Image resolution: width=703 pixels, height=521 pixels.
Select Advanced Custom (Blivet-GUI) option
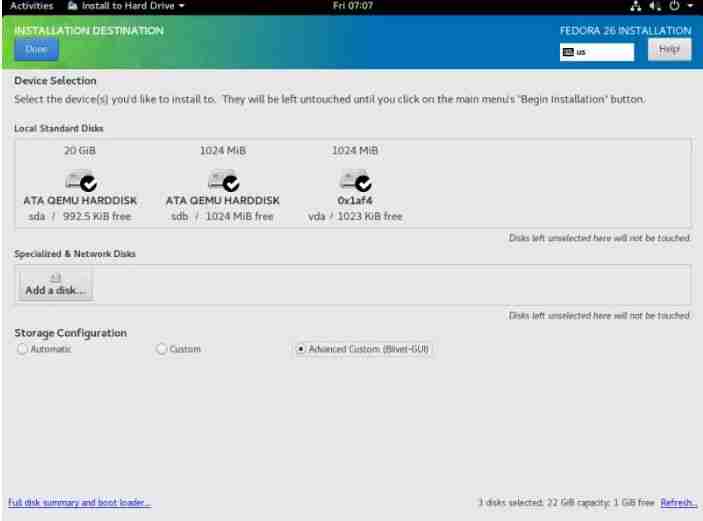point(363,348)
